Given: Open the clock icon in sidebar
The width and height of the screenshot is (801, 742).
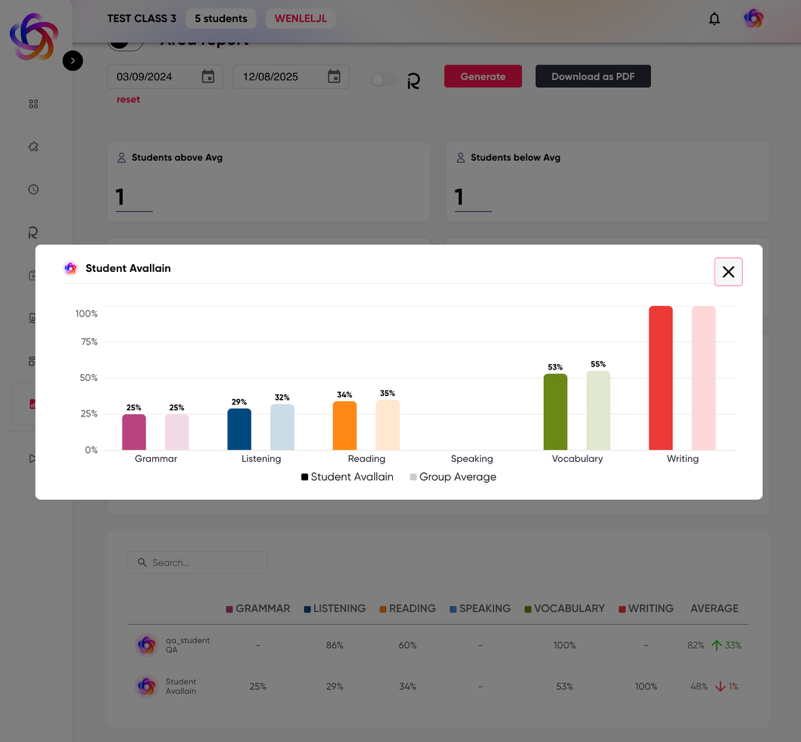Looking at the screenshot, I should click(x=33, y=189).
